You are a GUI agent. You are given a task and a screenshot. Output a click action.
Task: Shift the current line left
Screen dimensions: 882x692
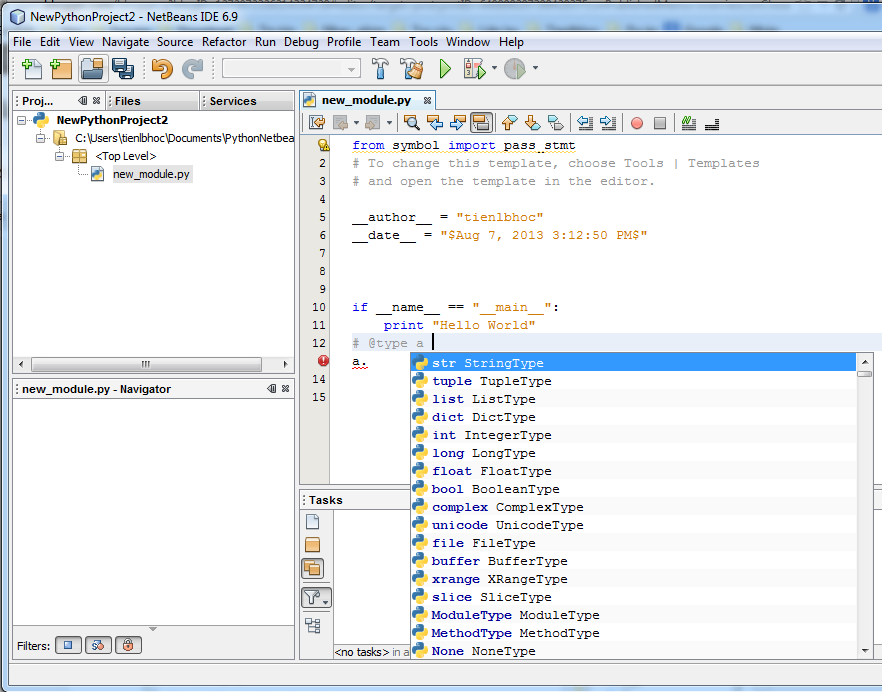(586, 122)
